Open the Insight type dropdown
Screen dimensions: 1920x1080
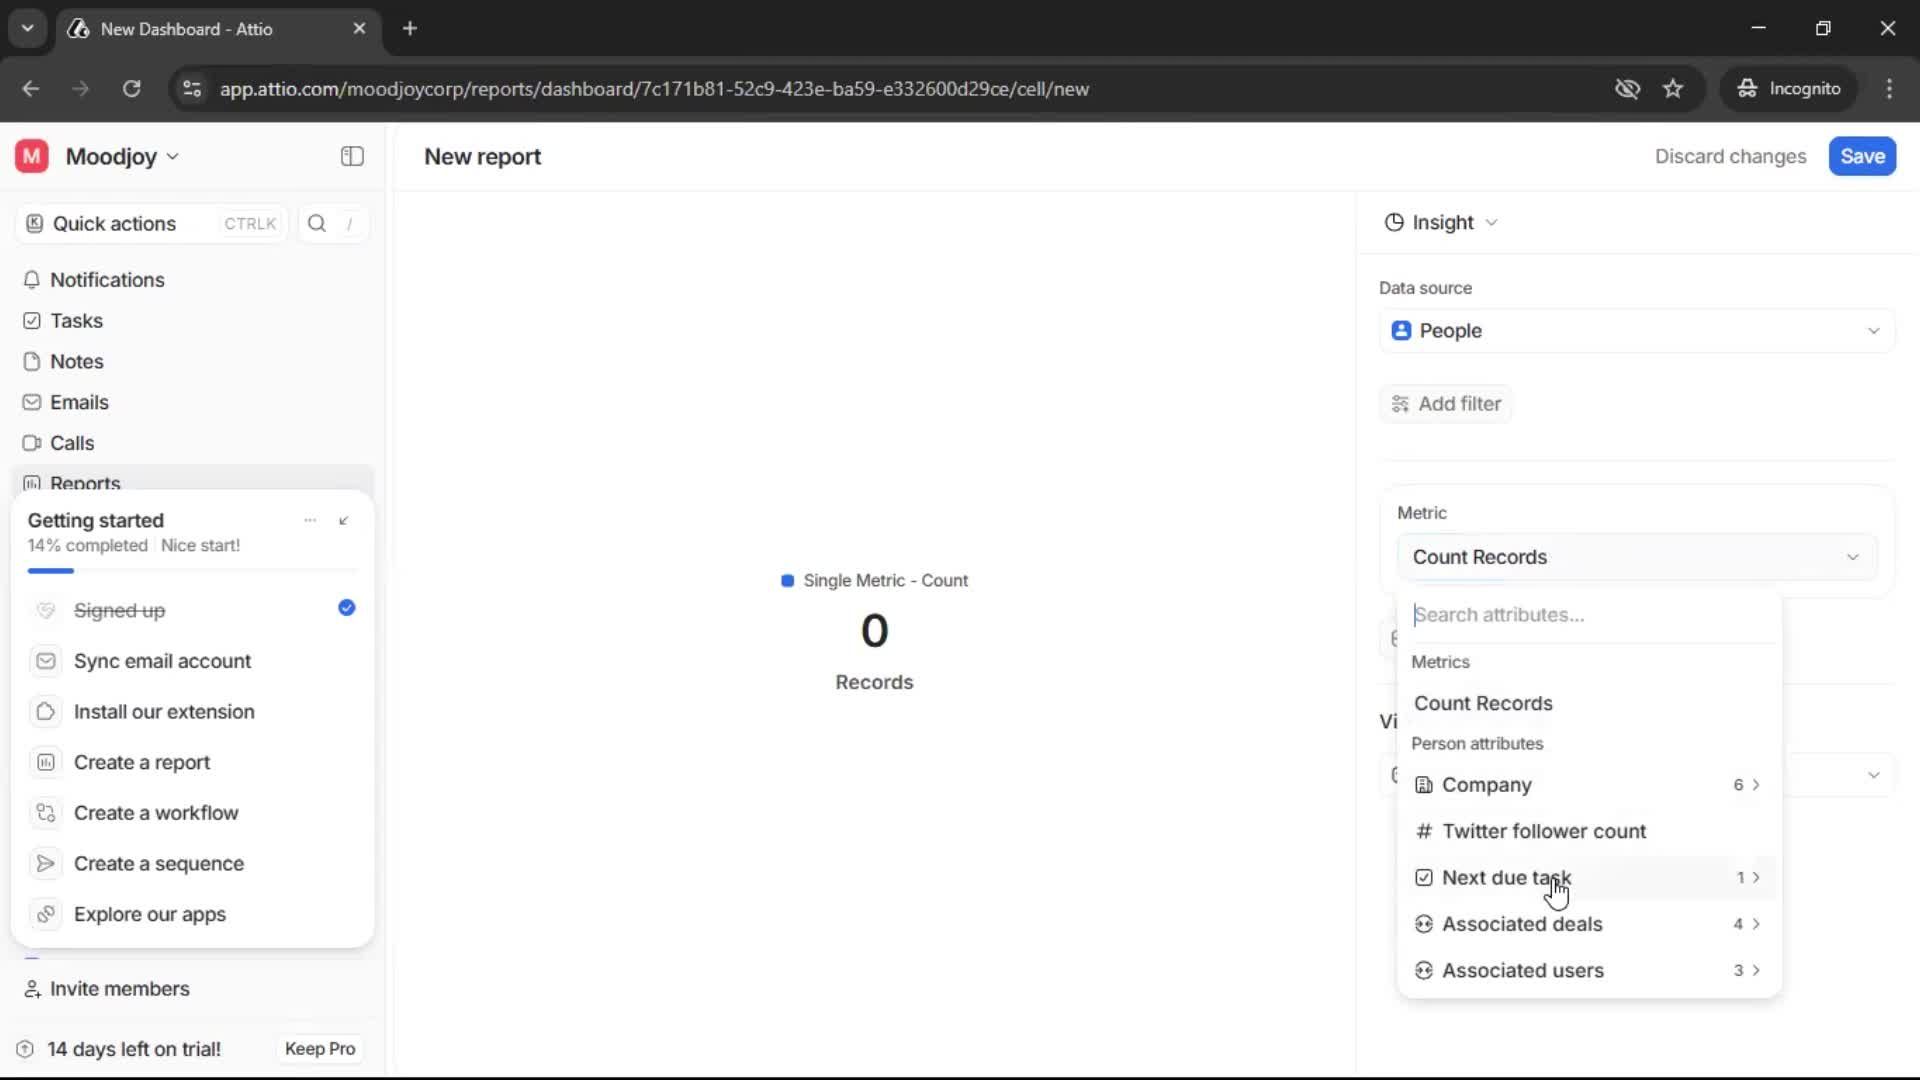click(x=1441, y=222)
